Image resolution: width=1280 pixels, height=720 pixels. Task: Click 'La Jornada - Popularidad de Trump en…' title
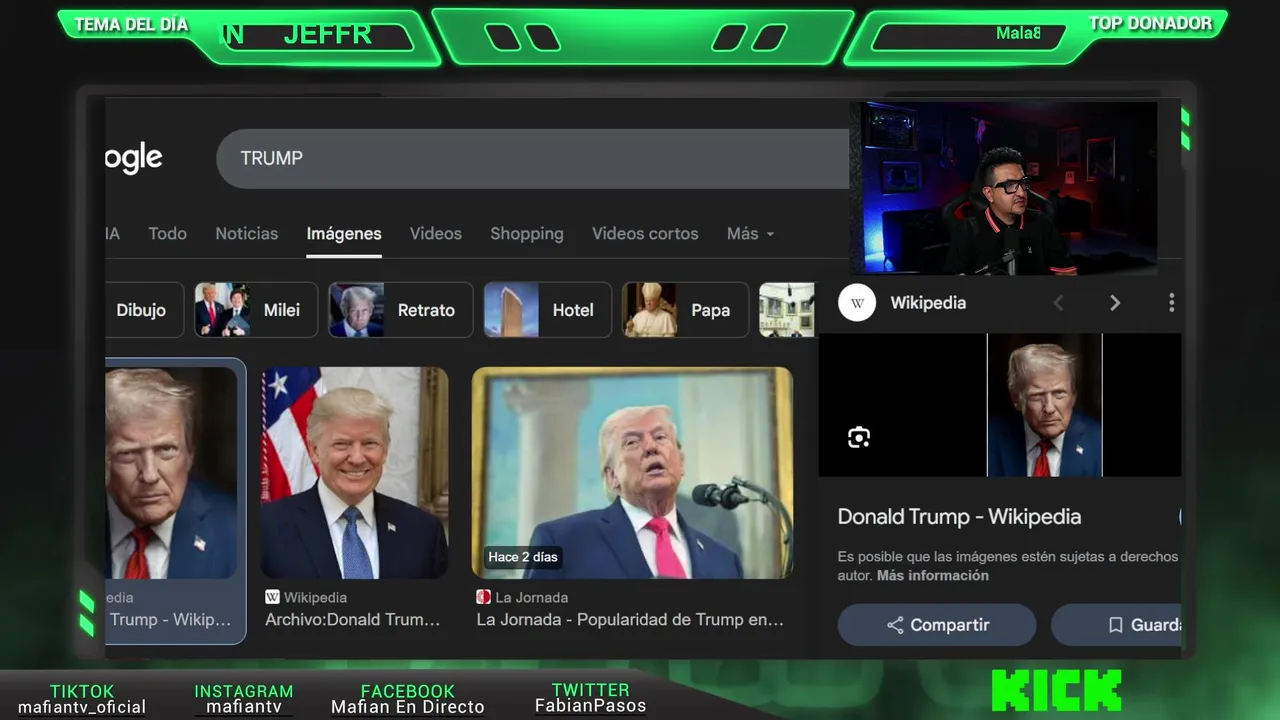pos(630,620)
